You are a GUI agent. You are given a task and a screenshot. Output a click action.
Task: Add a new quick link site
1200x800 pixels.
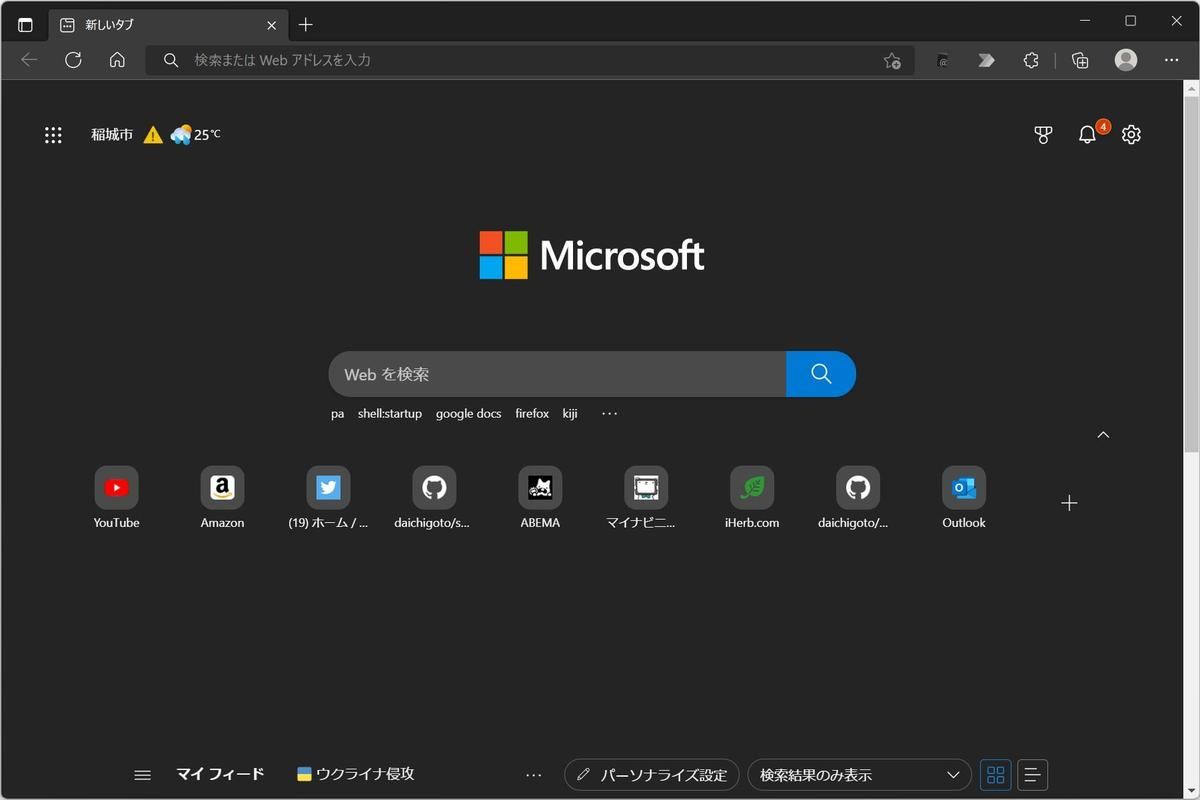pyautogui.click(x=1069, y=503)
